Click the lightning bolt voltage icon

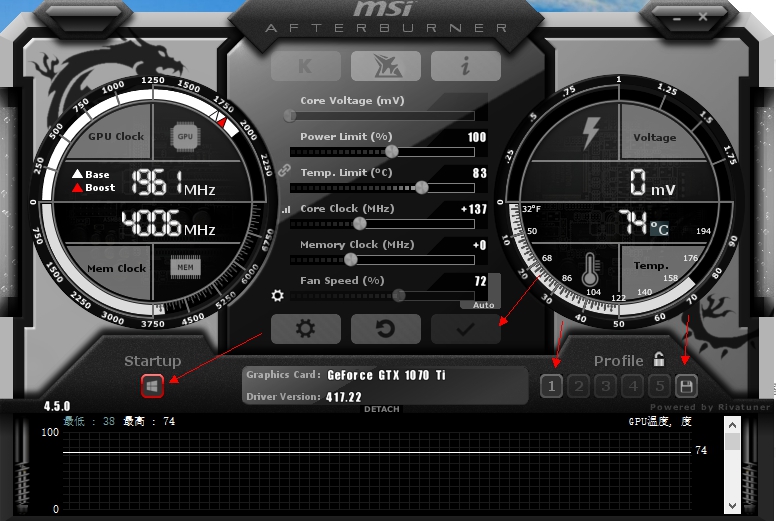tap(590, 133)
